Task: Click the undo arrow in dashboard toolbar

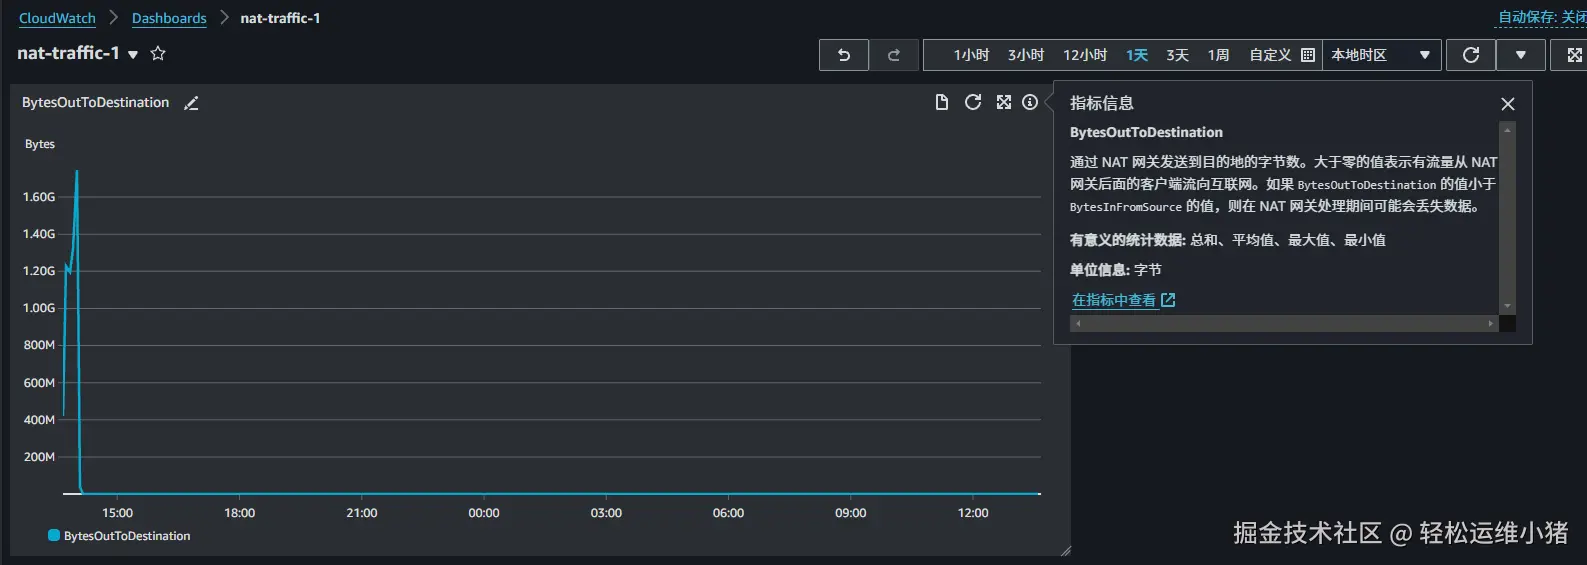Action: [844, 55]
